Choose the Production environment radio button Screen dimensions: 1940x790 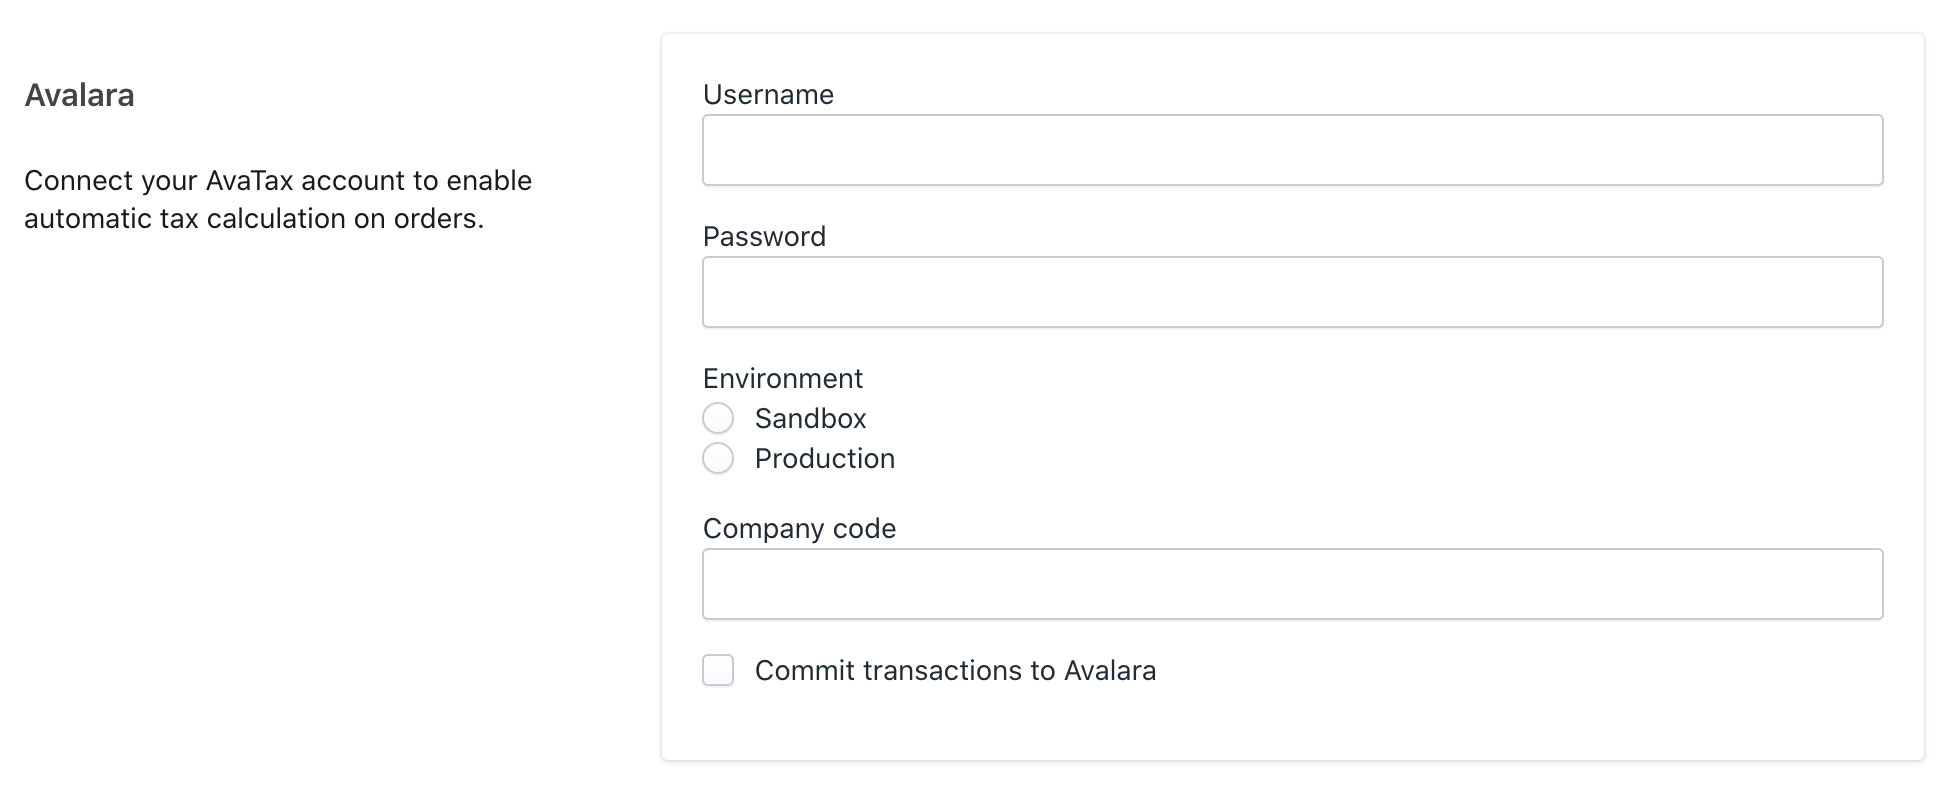(x=718, y=458)
